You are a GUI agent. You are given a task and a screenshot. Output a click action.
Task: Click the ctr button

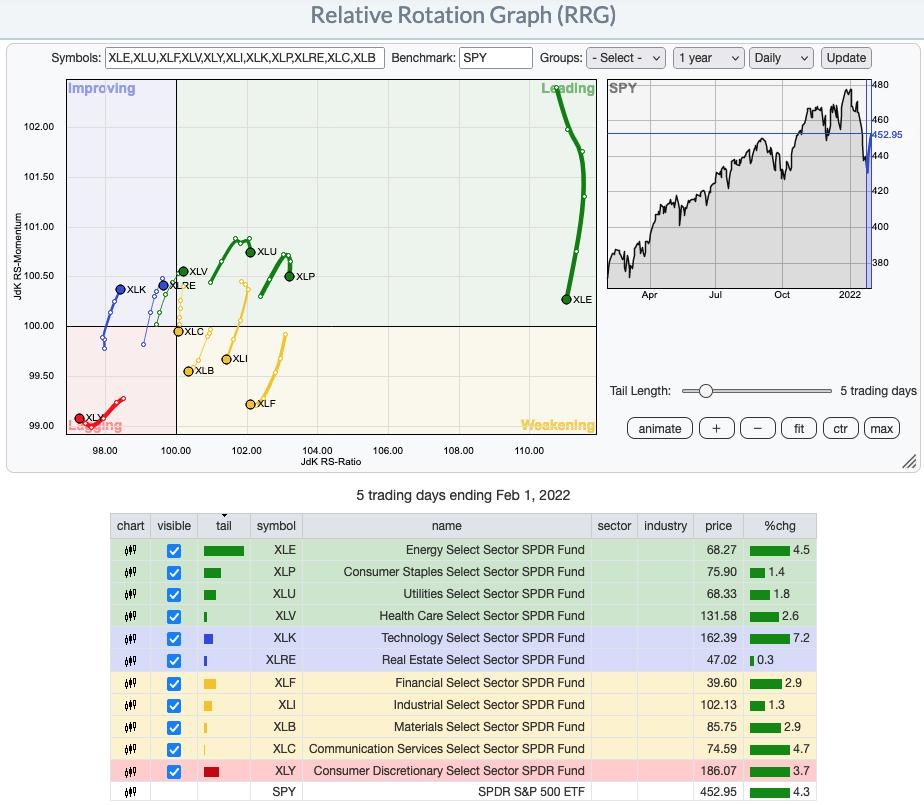click(840, 428)
